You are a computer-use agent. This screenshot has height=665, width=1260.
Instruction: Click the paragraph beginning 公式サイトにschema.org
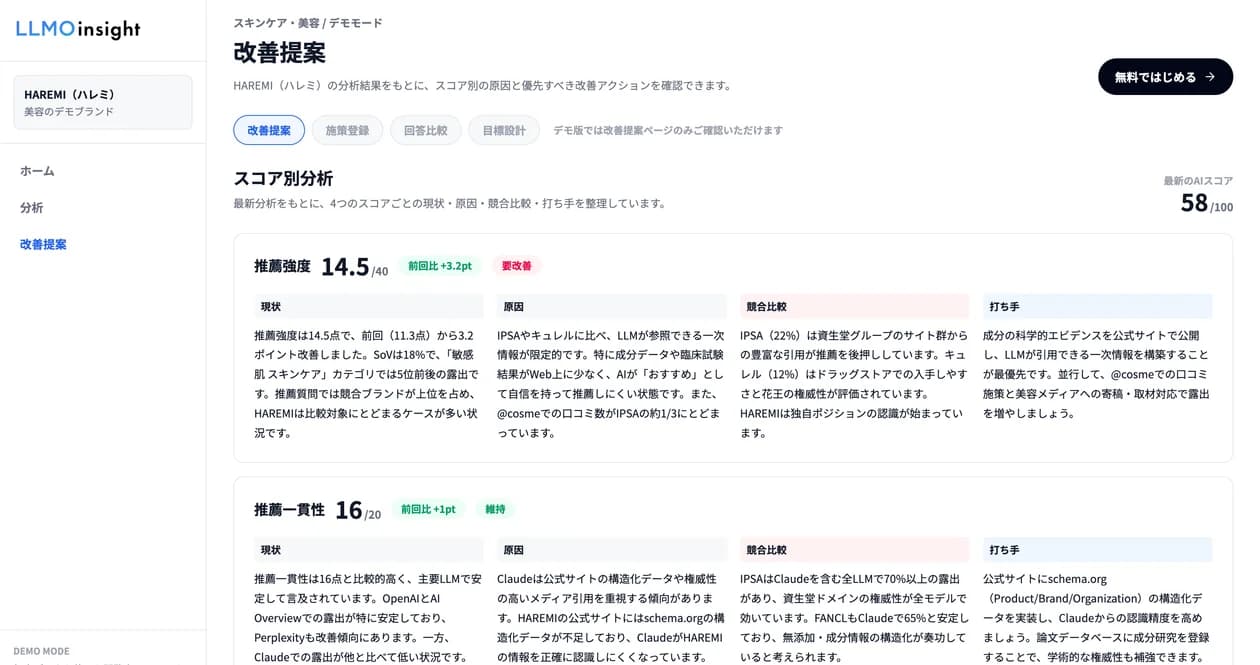(x=1097, y=617)
